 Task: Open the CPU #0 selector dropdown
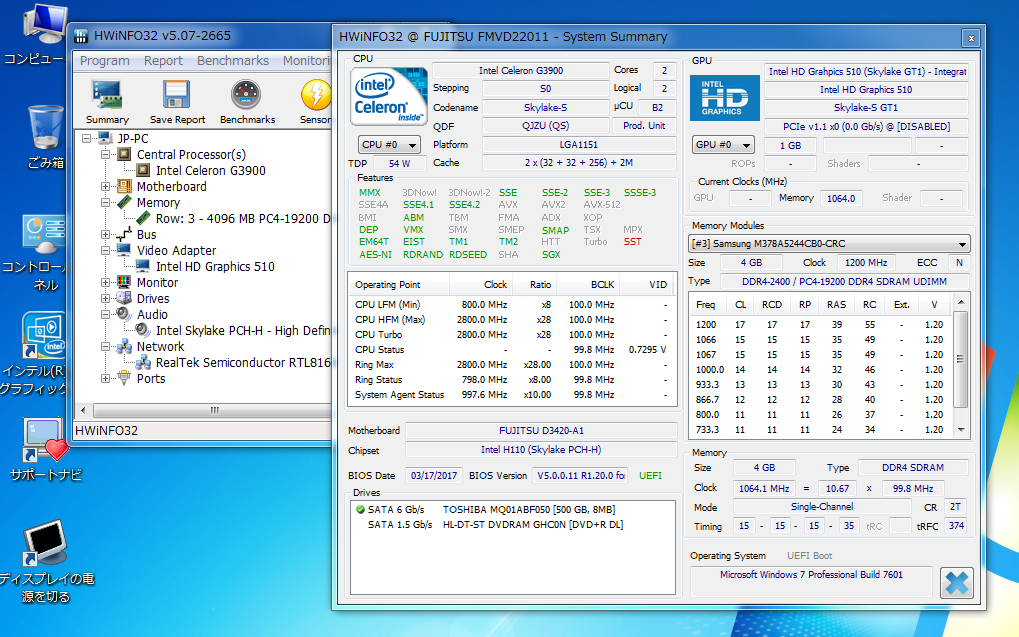389,144
